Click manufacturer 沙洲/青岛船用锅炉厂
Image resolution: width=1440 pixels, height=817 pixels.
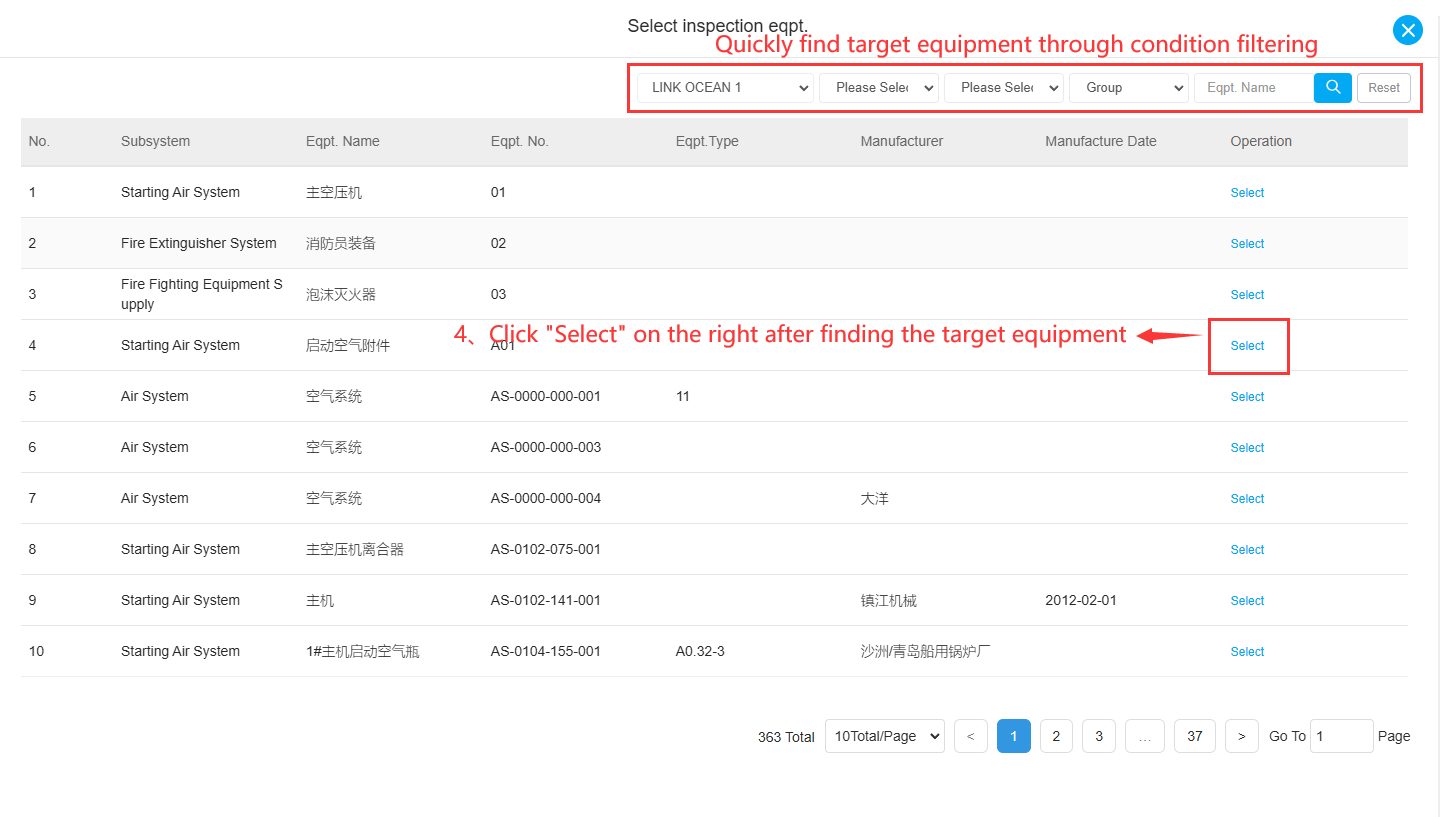tap(925, 651)
